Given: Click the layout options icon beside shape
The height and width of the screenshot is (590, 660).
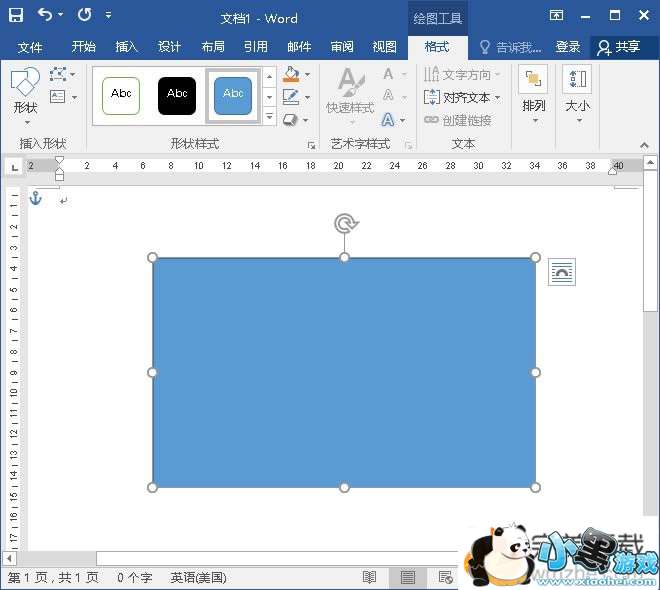Looking at the screenshot, I should 562,272.
